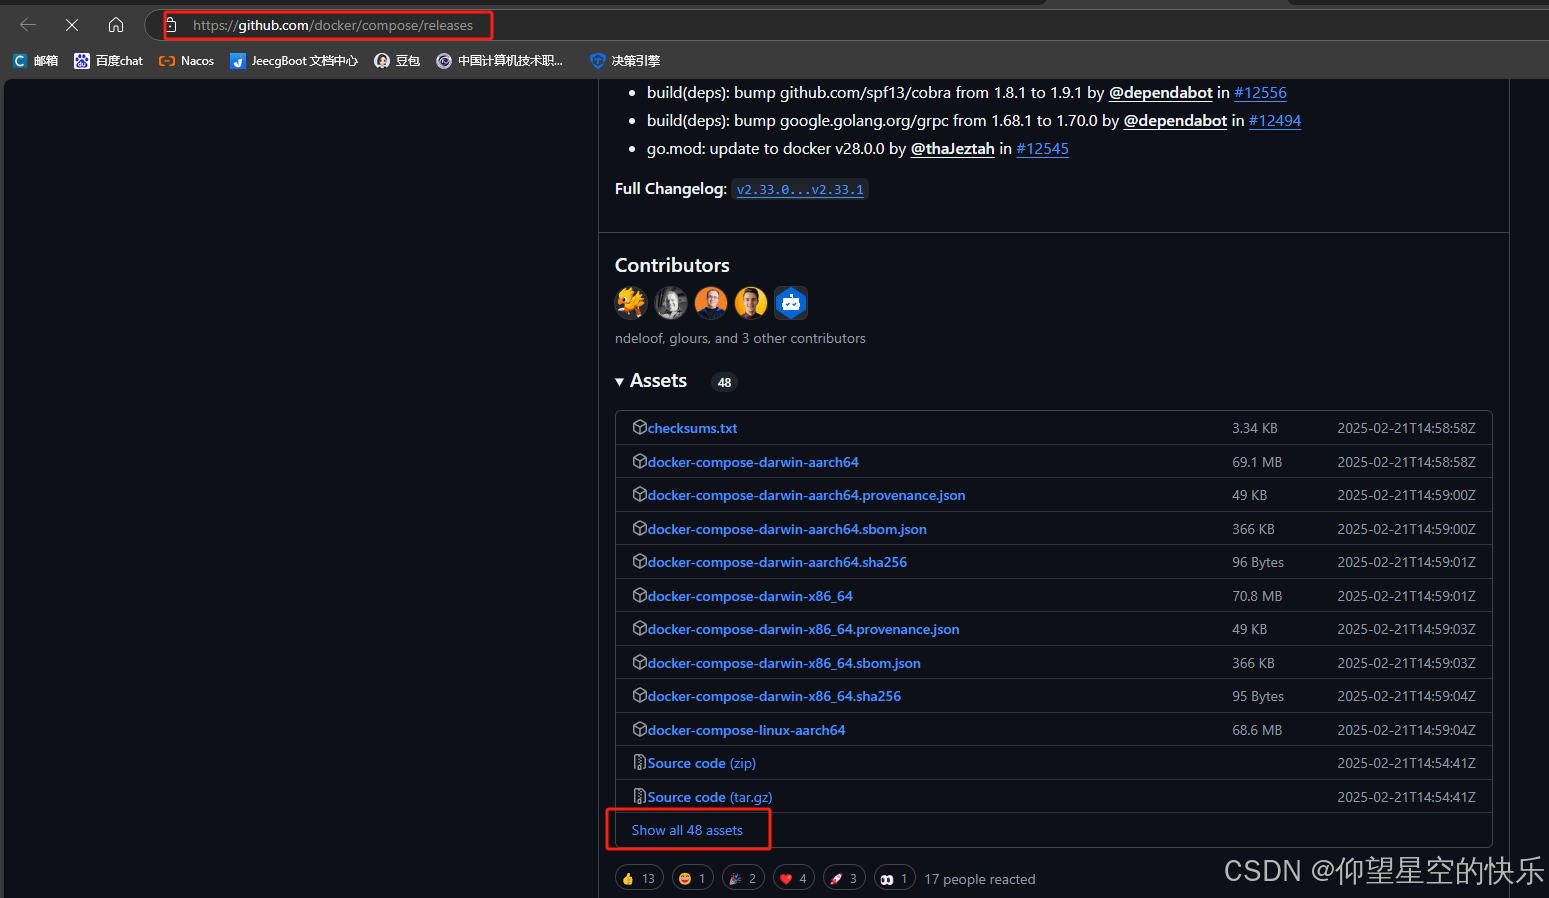Toggle the rocket reaction with 3
Screen dimensions: 1549x898
(844, 878)
